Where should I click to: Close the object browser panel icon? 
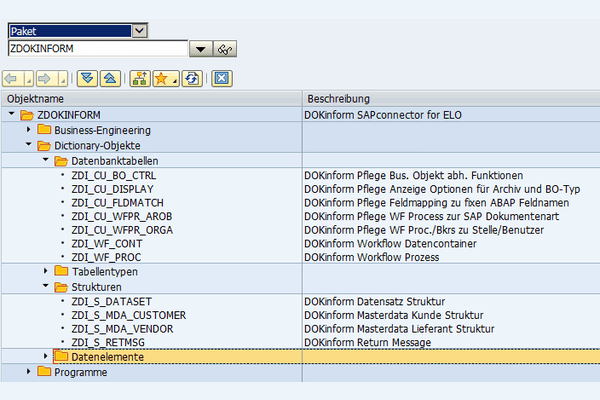[x=222, y=78]
